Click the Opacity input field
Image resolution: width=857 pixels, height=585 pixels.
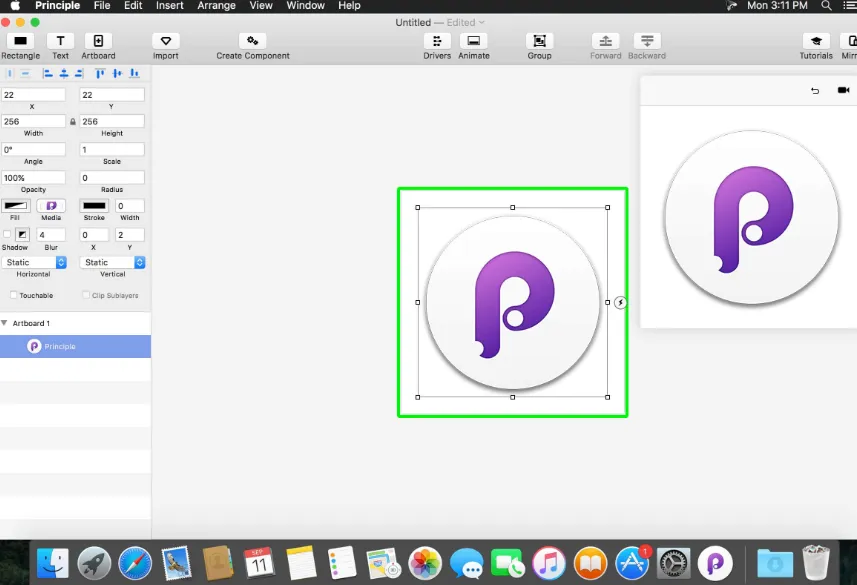33,178
